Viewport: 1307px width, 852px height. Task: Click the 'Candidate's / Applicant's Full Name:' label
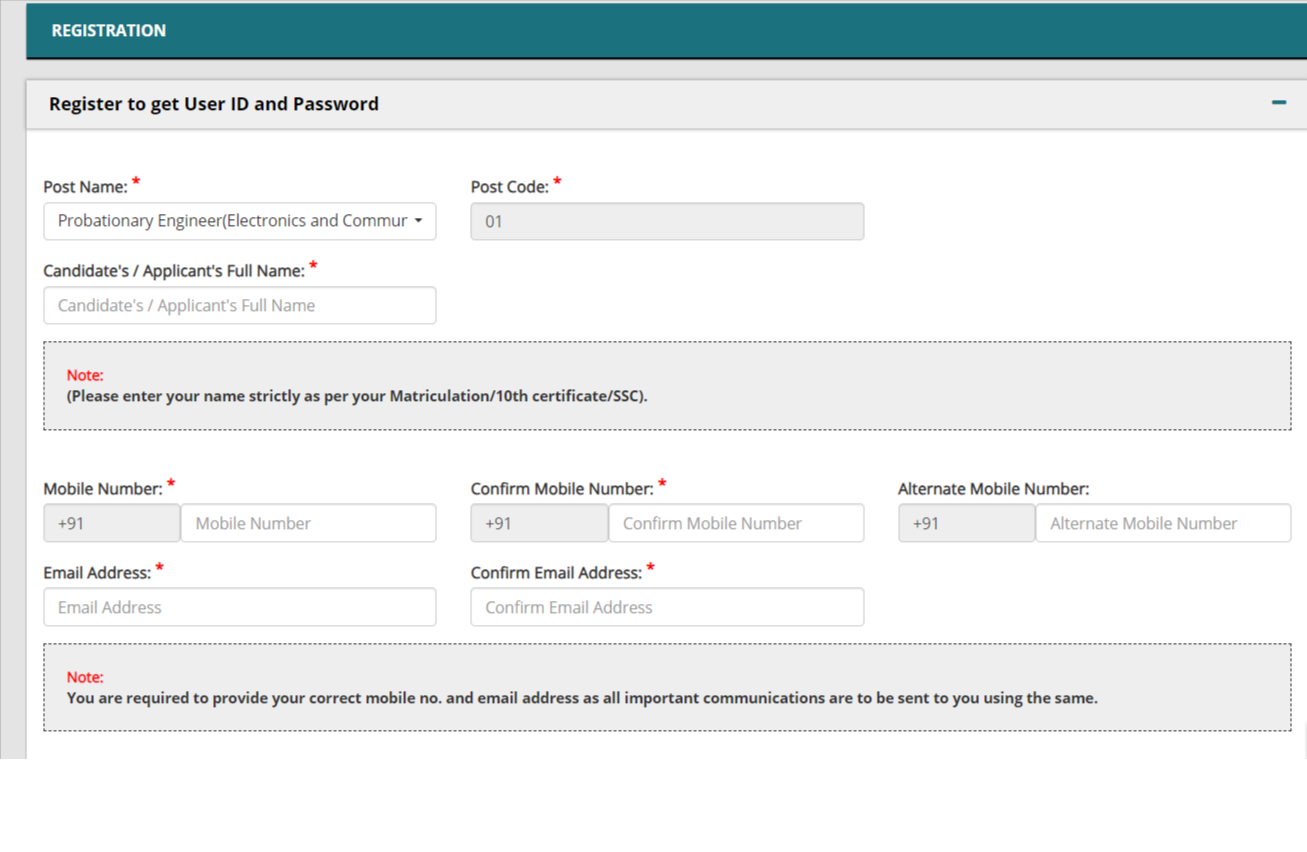pos(174,271)
